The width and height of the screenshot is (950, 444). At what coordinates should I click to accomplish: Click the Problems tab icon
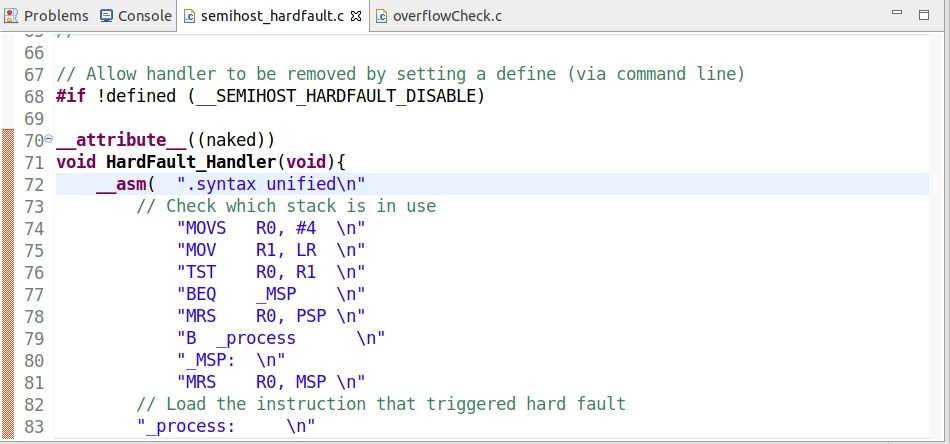[11, 16]
